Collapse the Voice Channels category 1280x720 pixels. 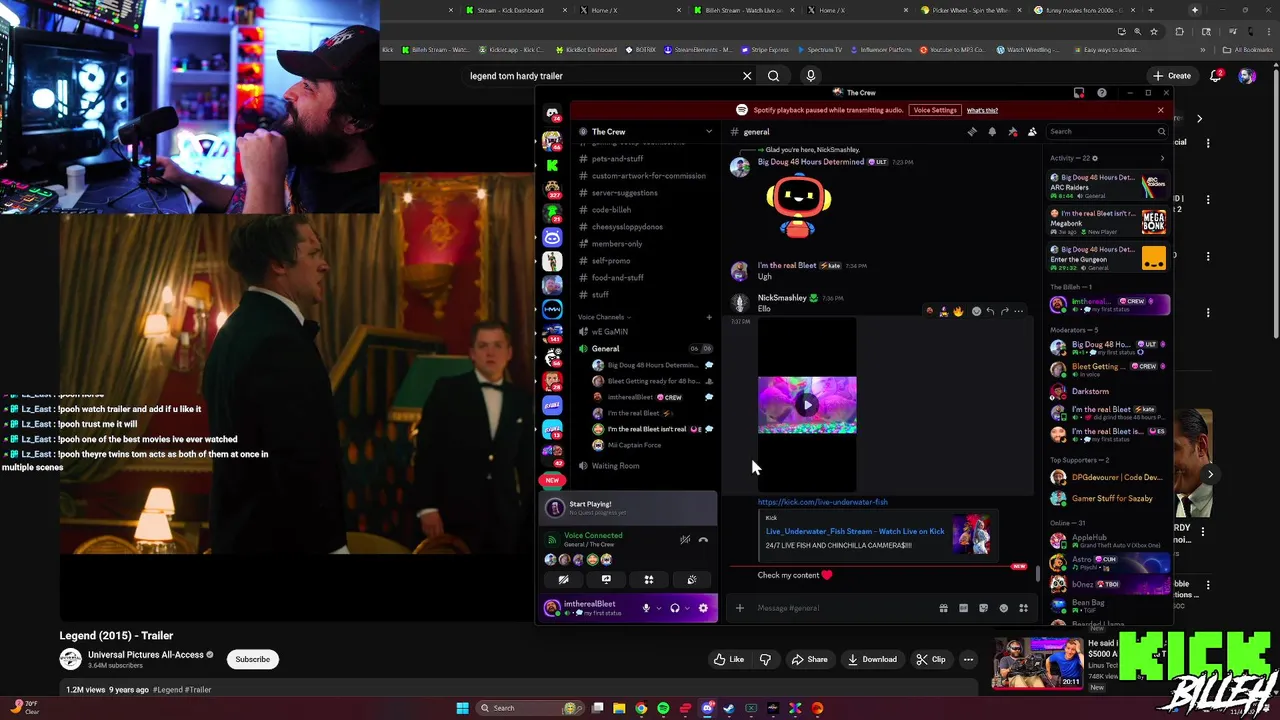604,317
